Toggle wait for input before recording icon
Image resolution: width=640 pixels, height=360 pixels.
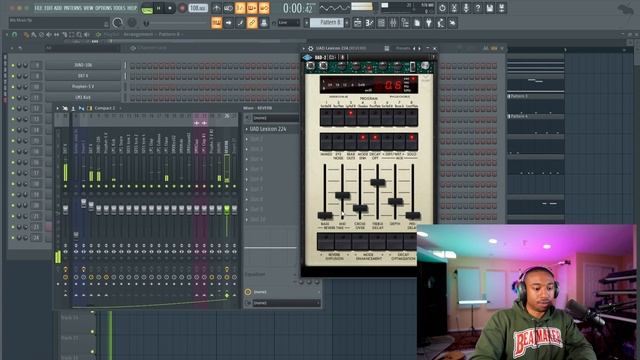tap(229, 8)
